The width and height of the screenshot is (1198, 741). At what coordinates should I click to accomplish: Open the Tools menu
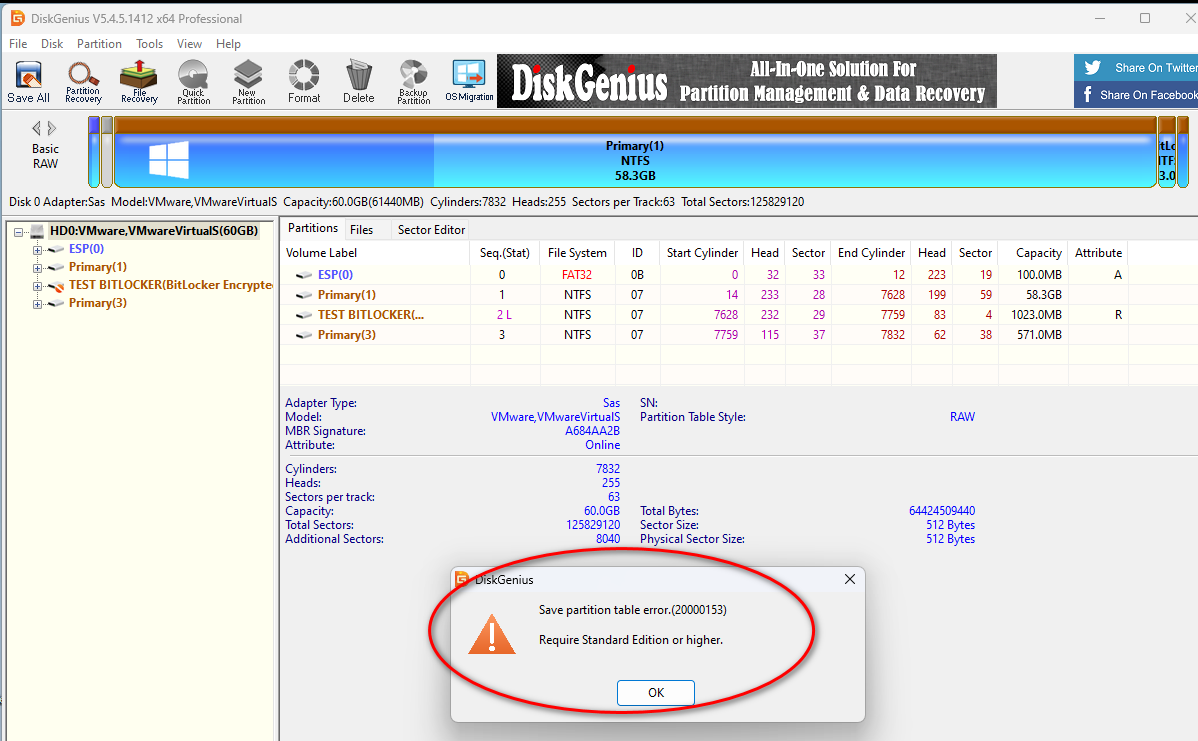(x=150, y=44)
